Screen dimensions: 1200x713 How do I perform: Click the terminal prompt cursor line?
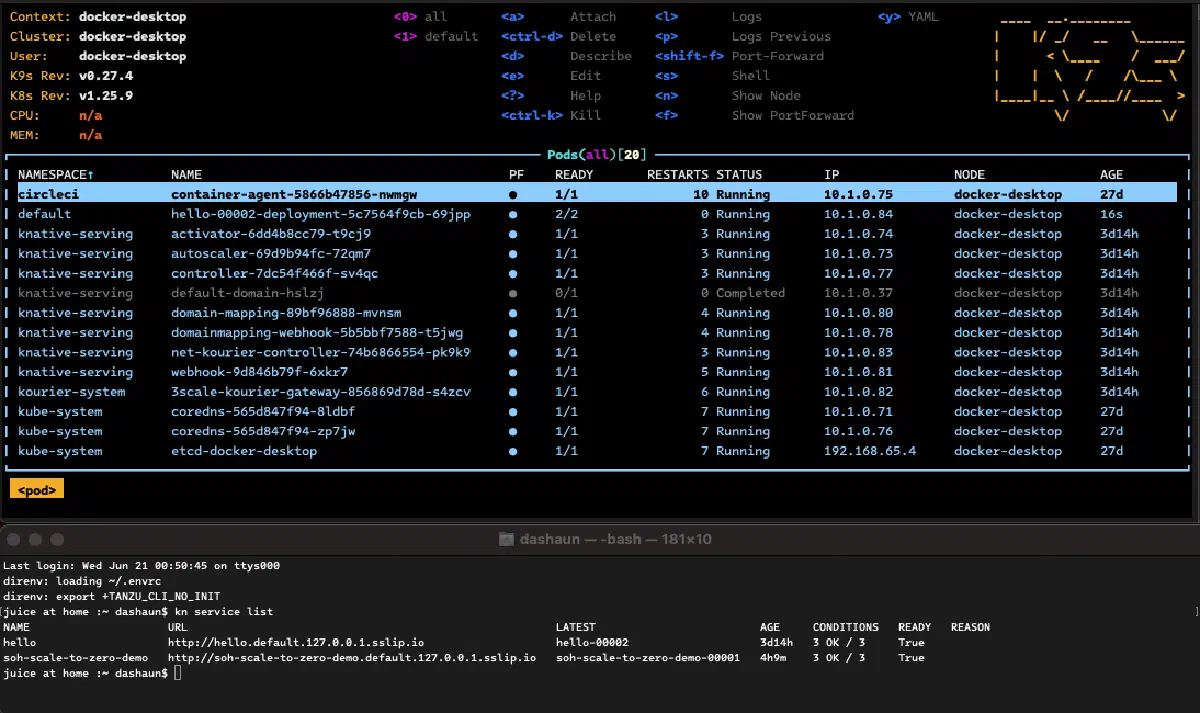click(92, 674)
